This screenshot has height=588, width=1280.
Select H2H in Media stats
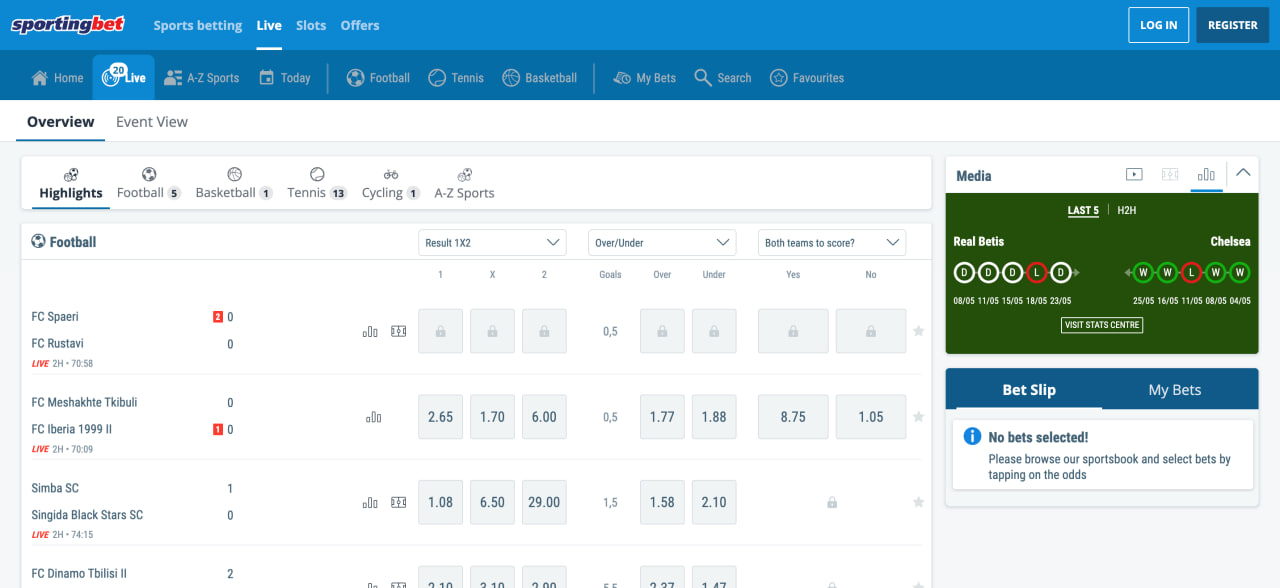[1127, 211]
